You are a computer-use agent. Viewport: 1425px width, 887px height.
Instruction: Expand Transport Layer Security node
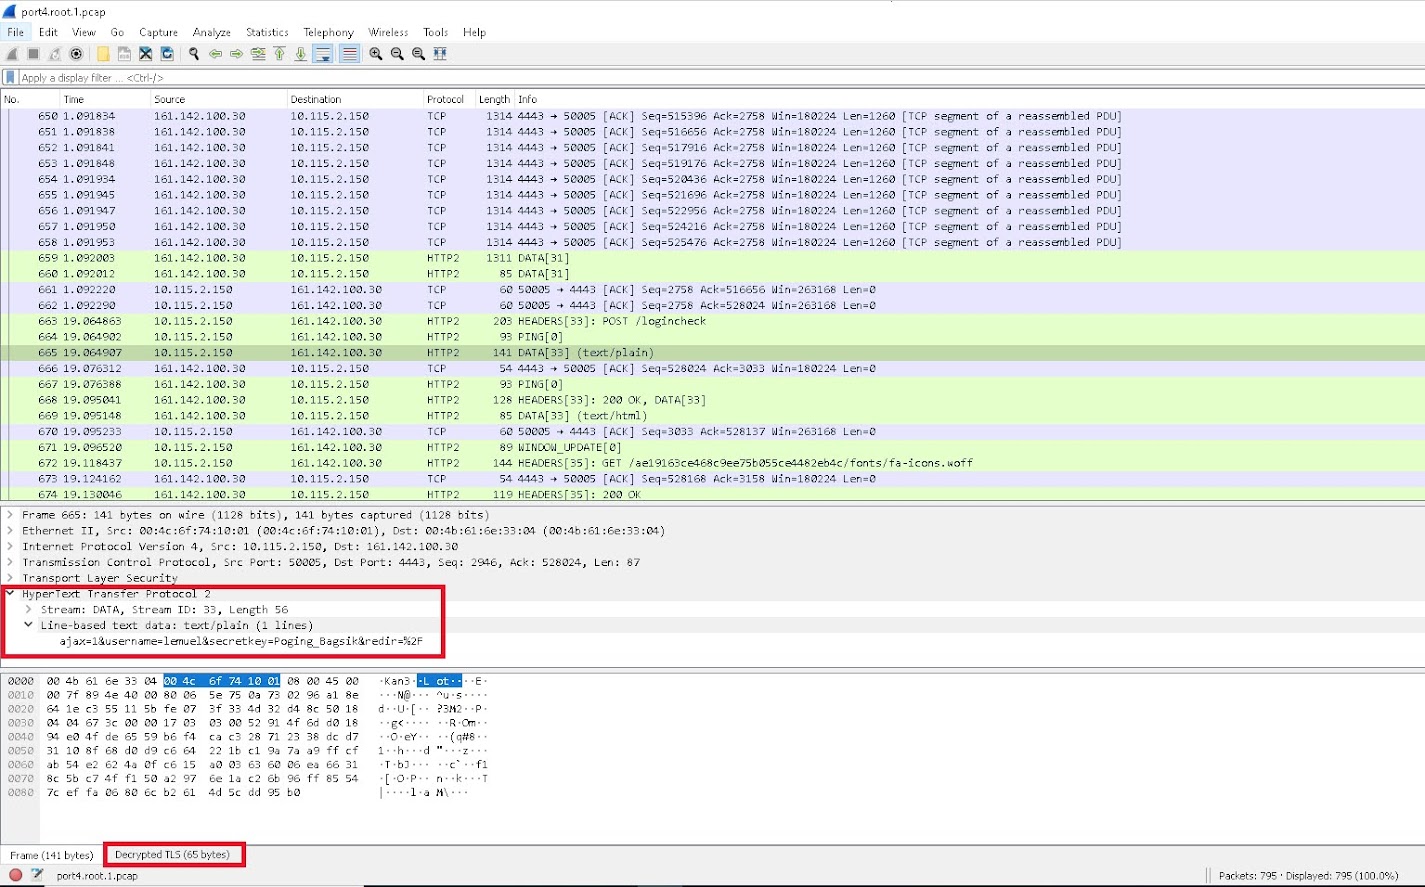tap(10, 578)
